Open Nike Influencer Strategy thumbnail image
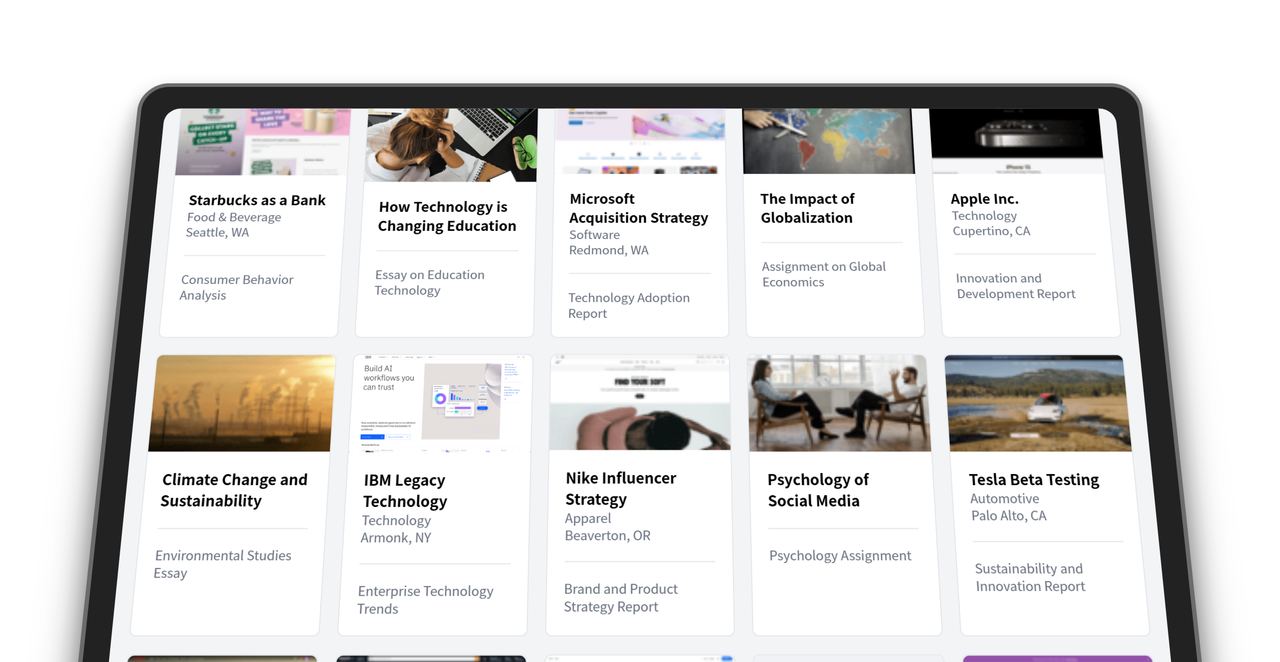Viewport: 1280px width, 662px height. click(x=640, y=403)
